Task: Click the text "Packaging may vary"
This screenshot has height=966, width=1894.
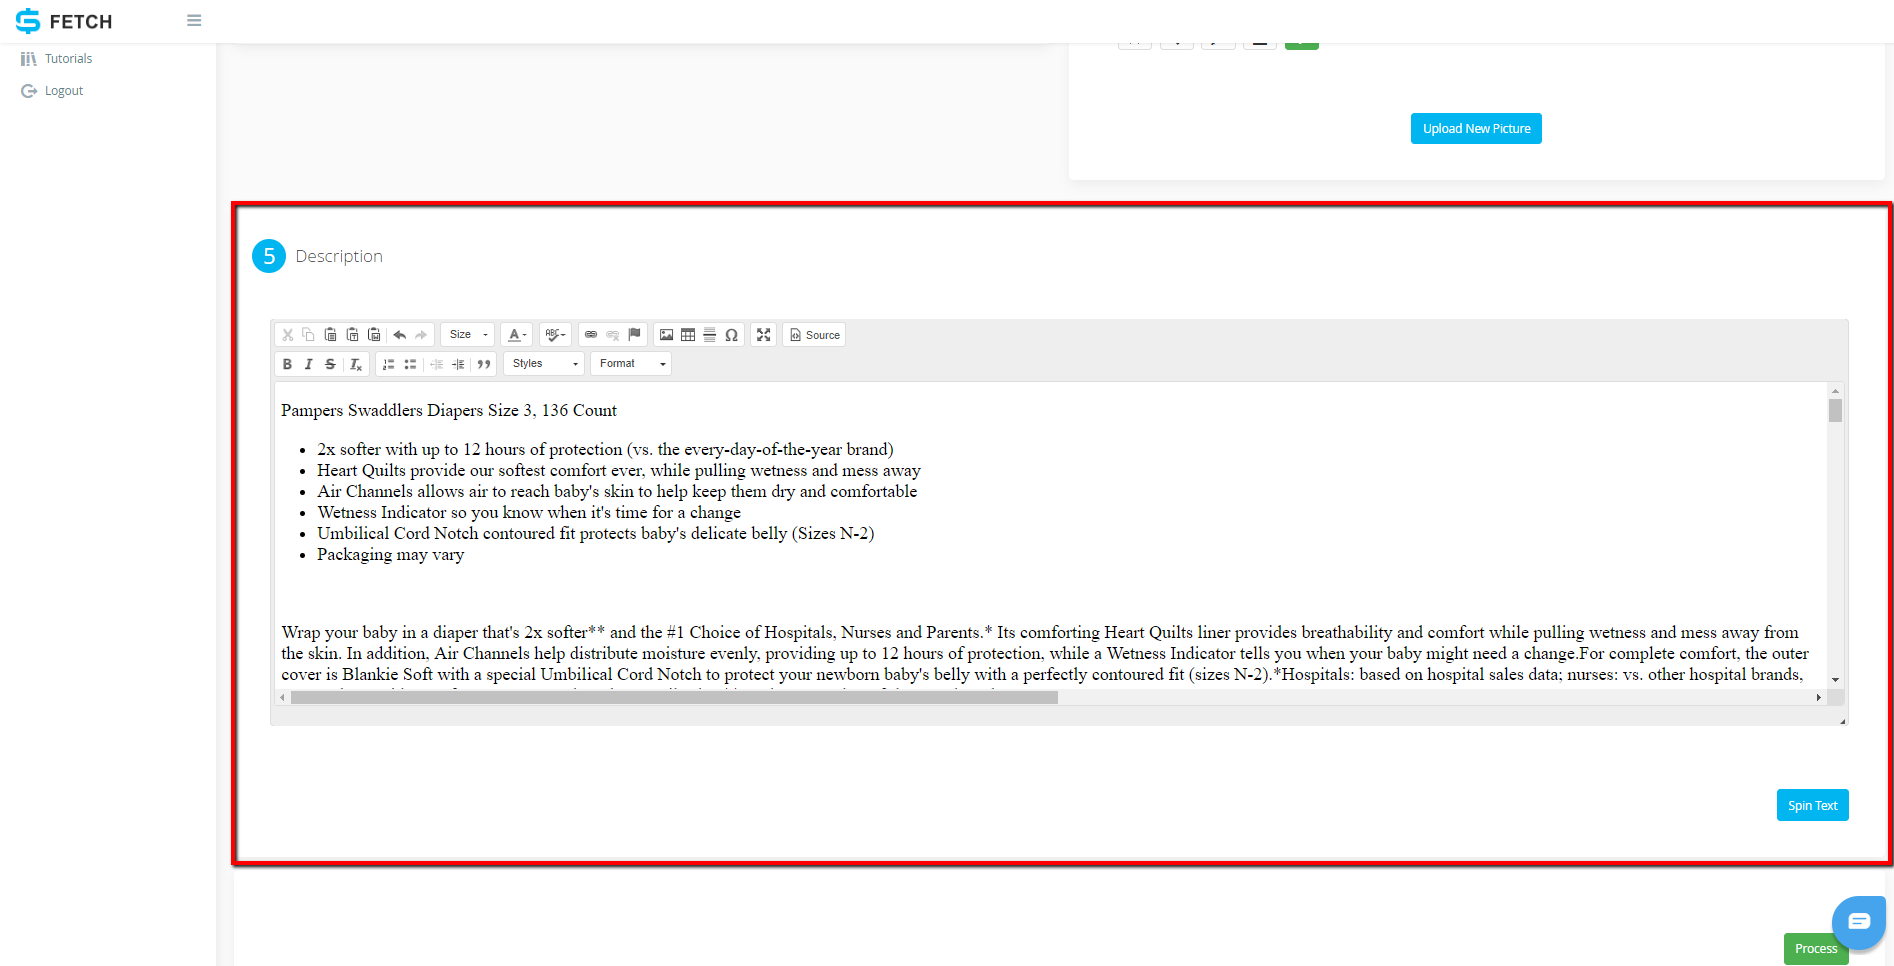Action: [x=390, y=555]
